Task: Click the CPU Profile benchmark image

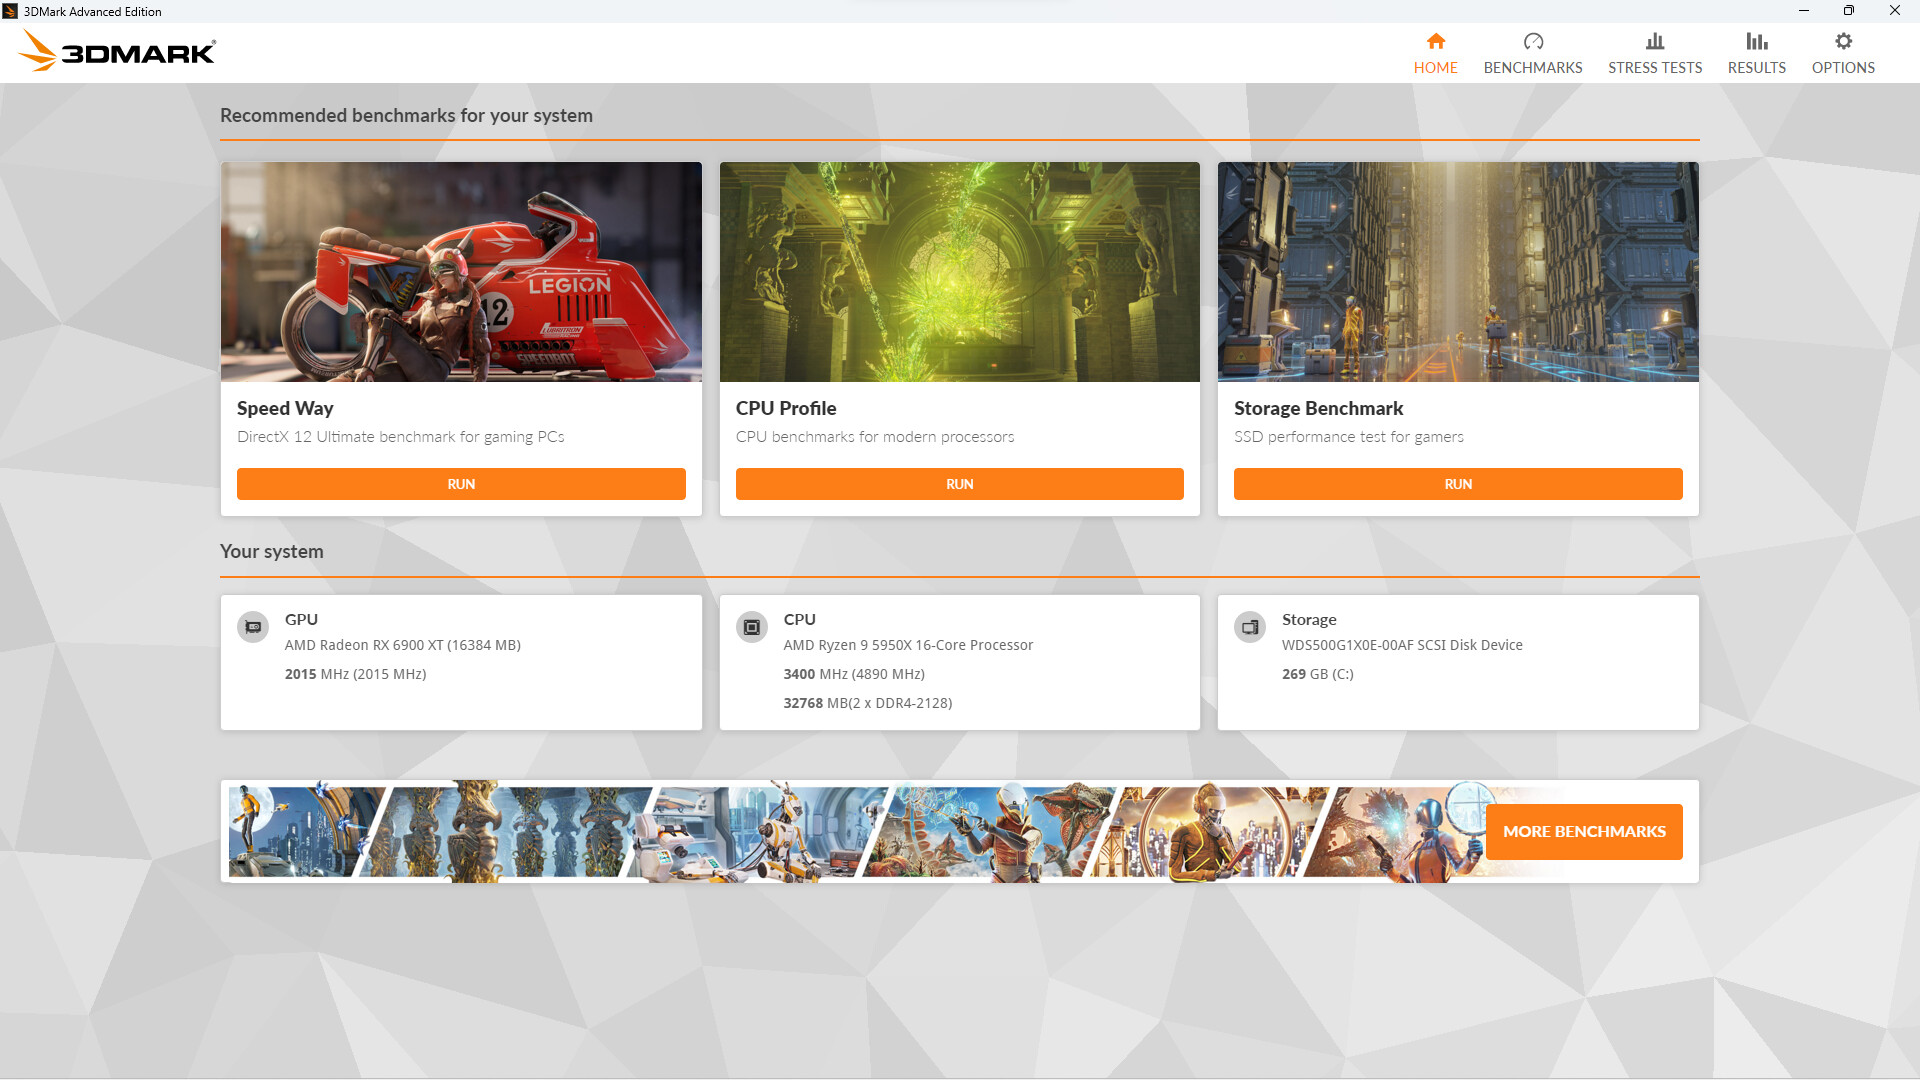Action: coord(959,272)
